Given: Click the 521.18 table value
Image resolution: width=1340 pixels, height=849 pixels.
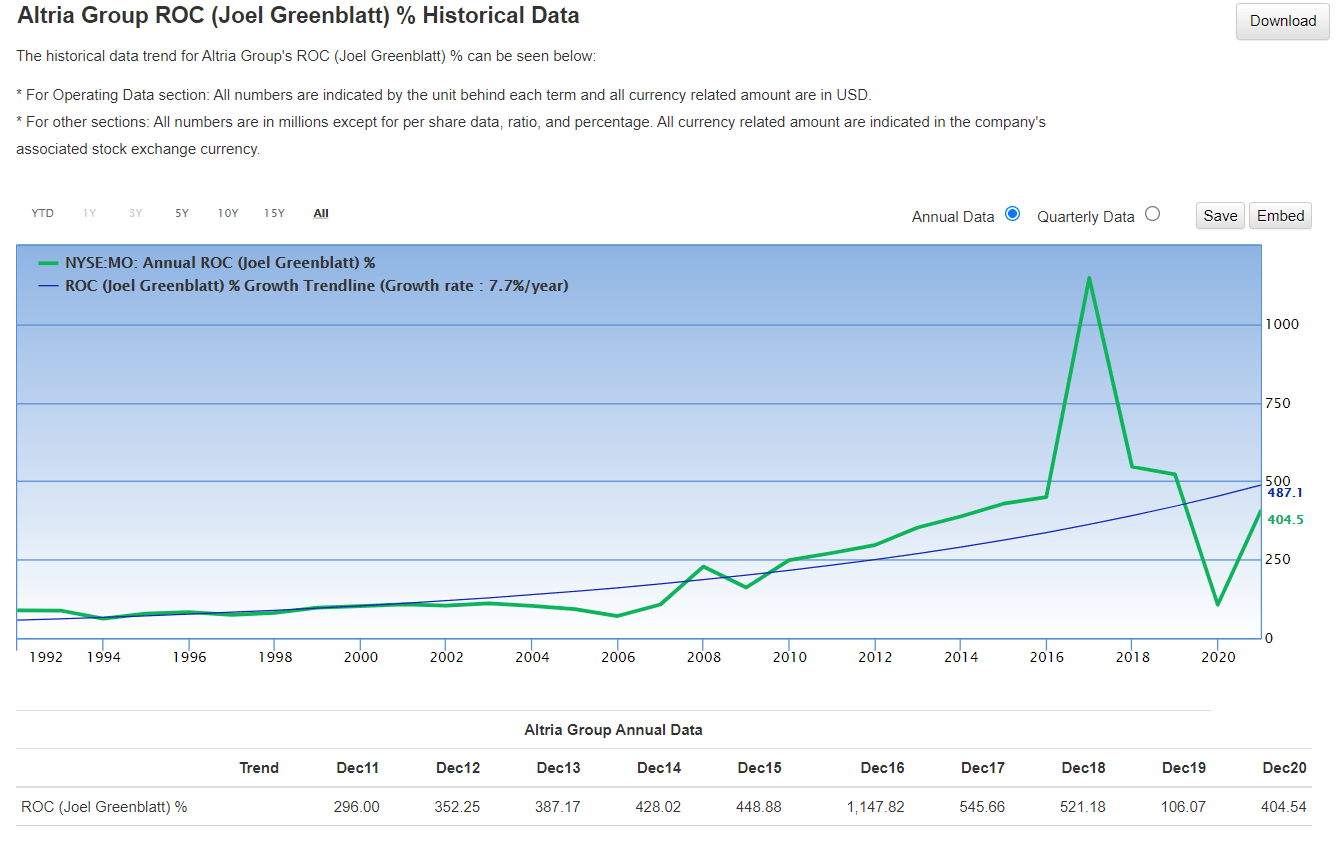Looking at the screenshot, I should click(1083, 807).
